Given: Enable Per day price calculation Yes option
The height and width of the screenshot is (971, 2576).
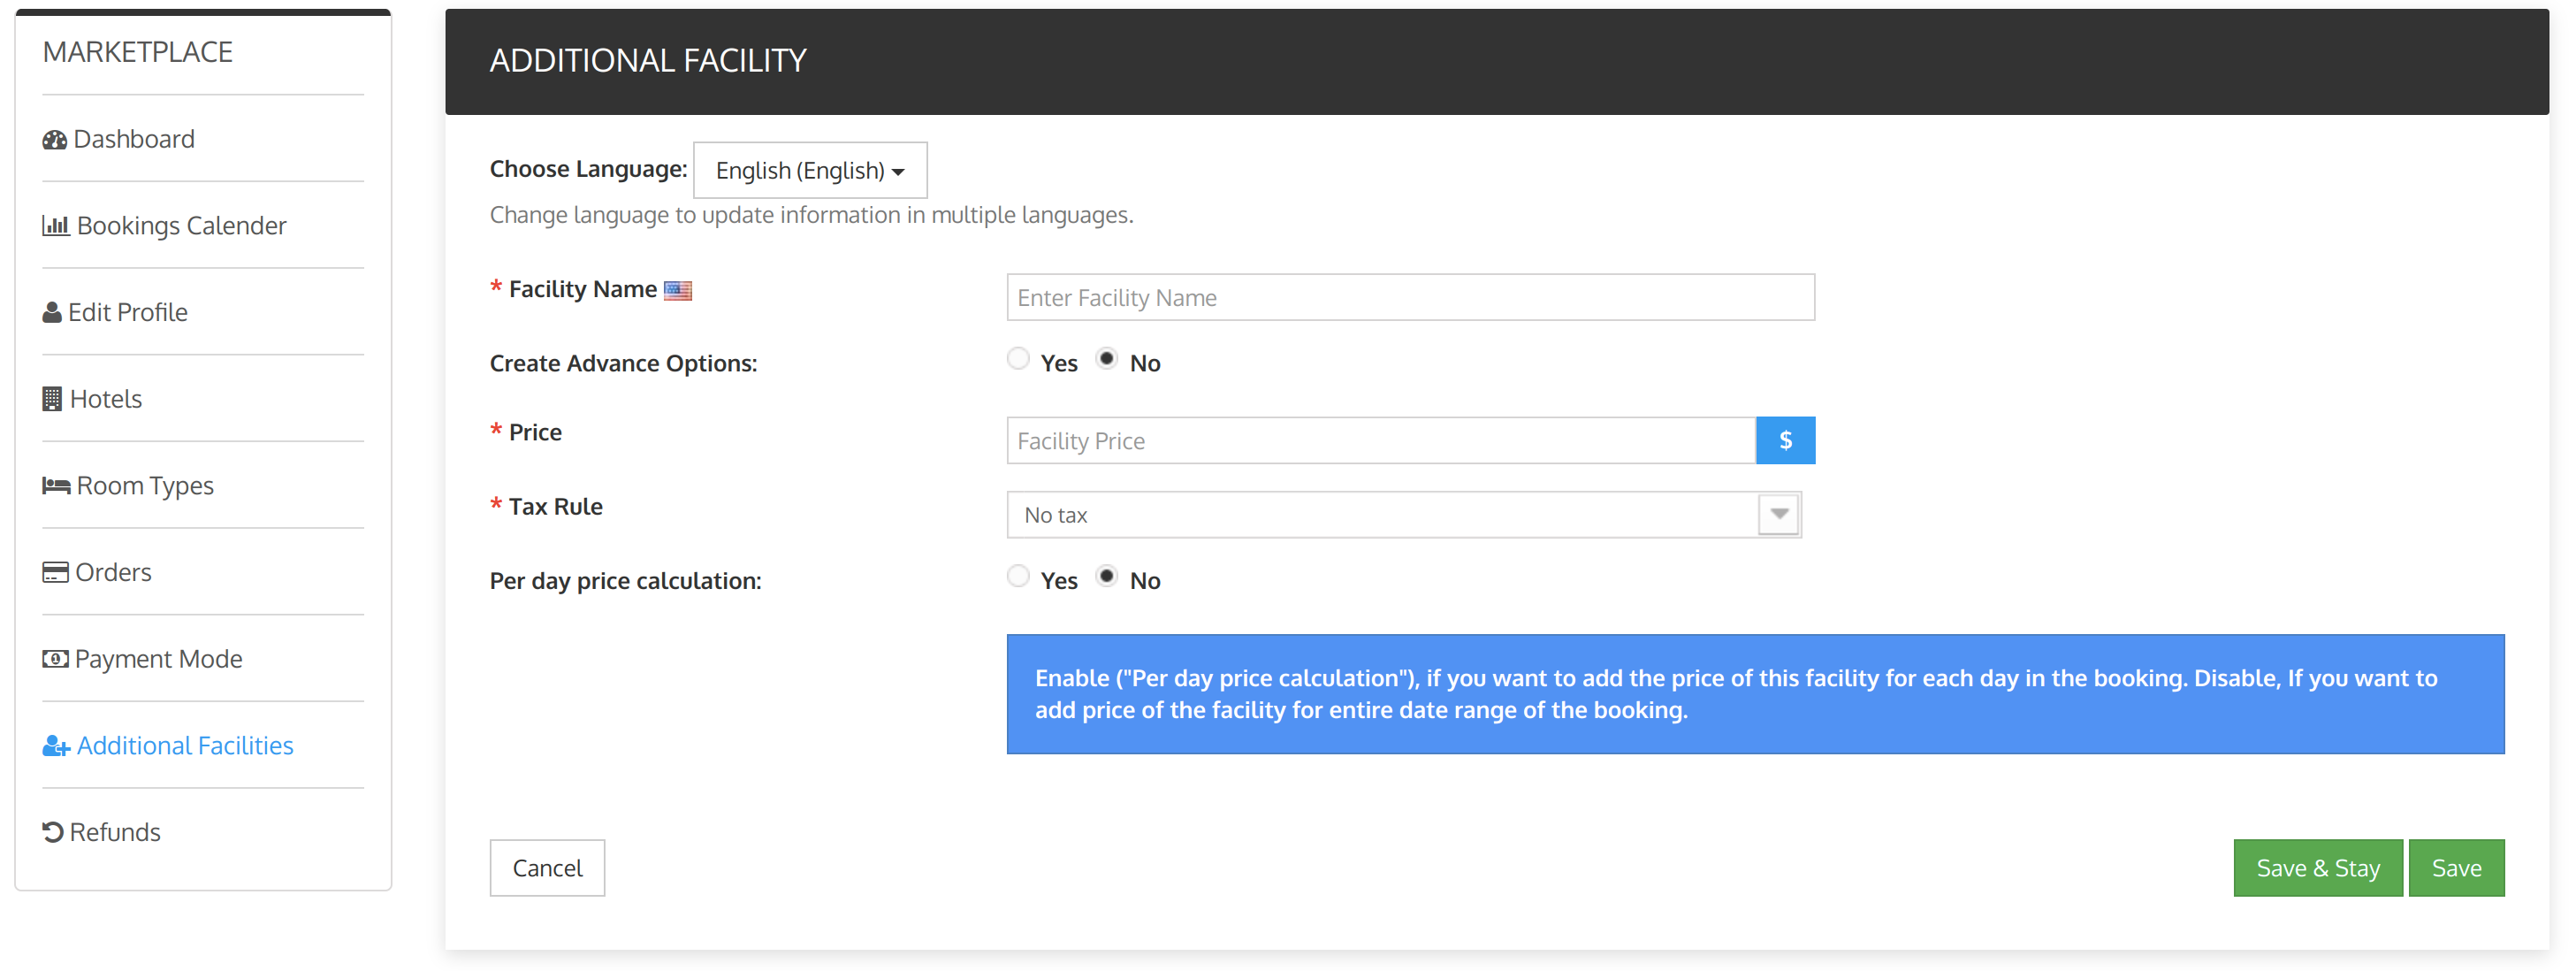Looking at the screenshot, I should coord(1017,578).
